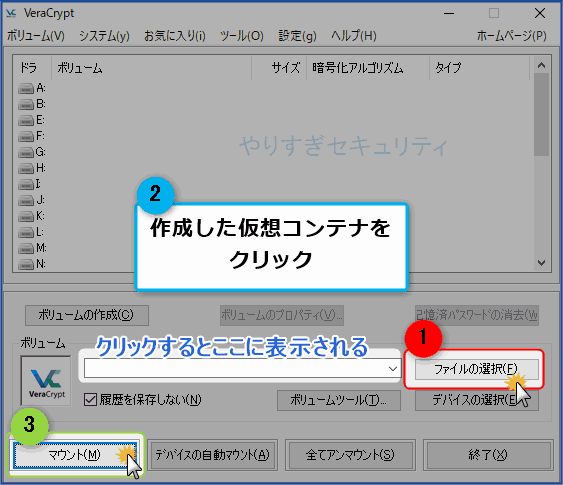Open the 設定(g) menu

click(x=298, y=36)
